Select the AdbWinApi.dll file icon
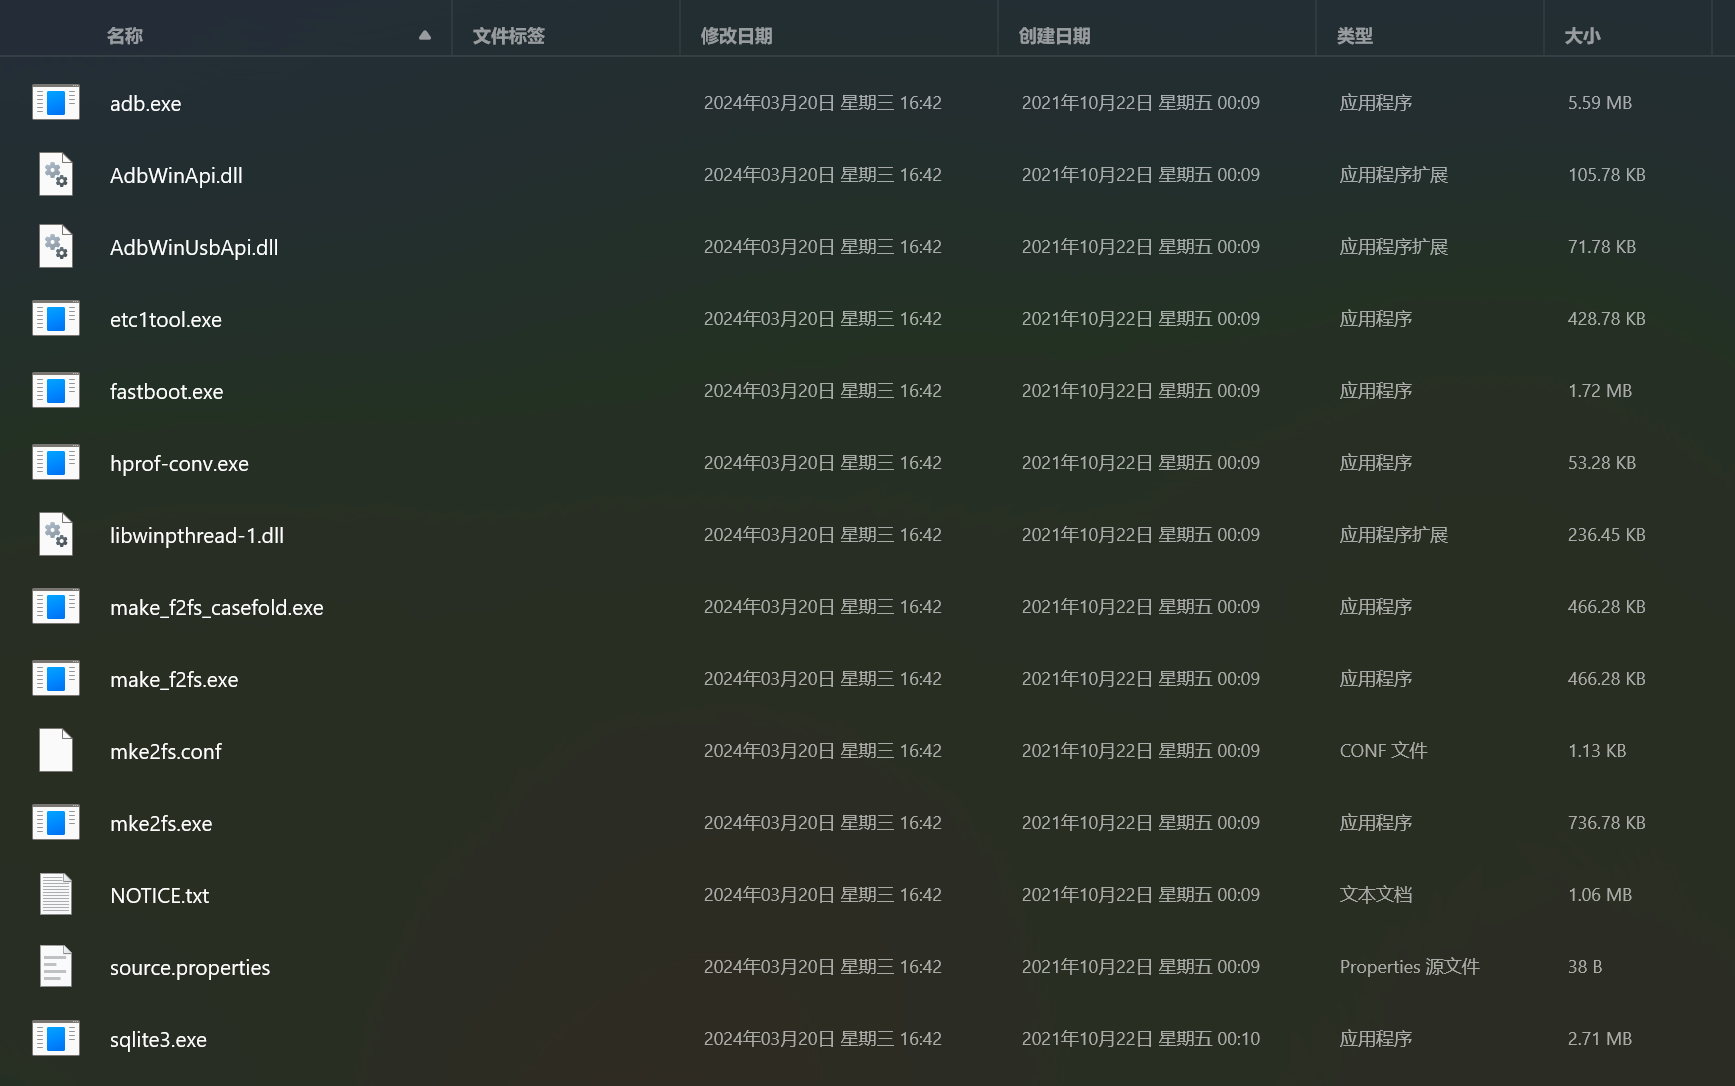This screenshot has height=1086, width=1735. [x=56, y=175]
